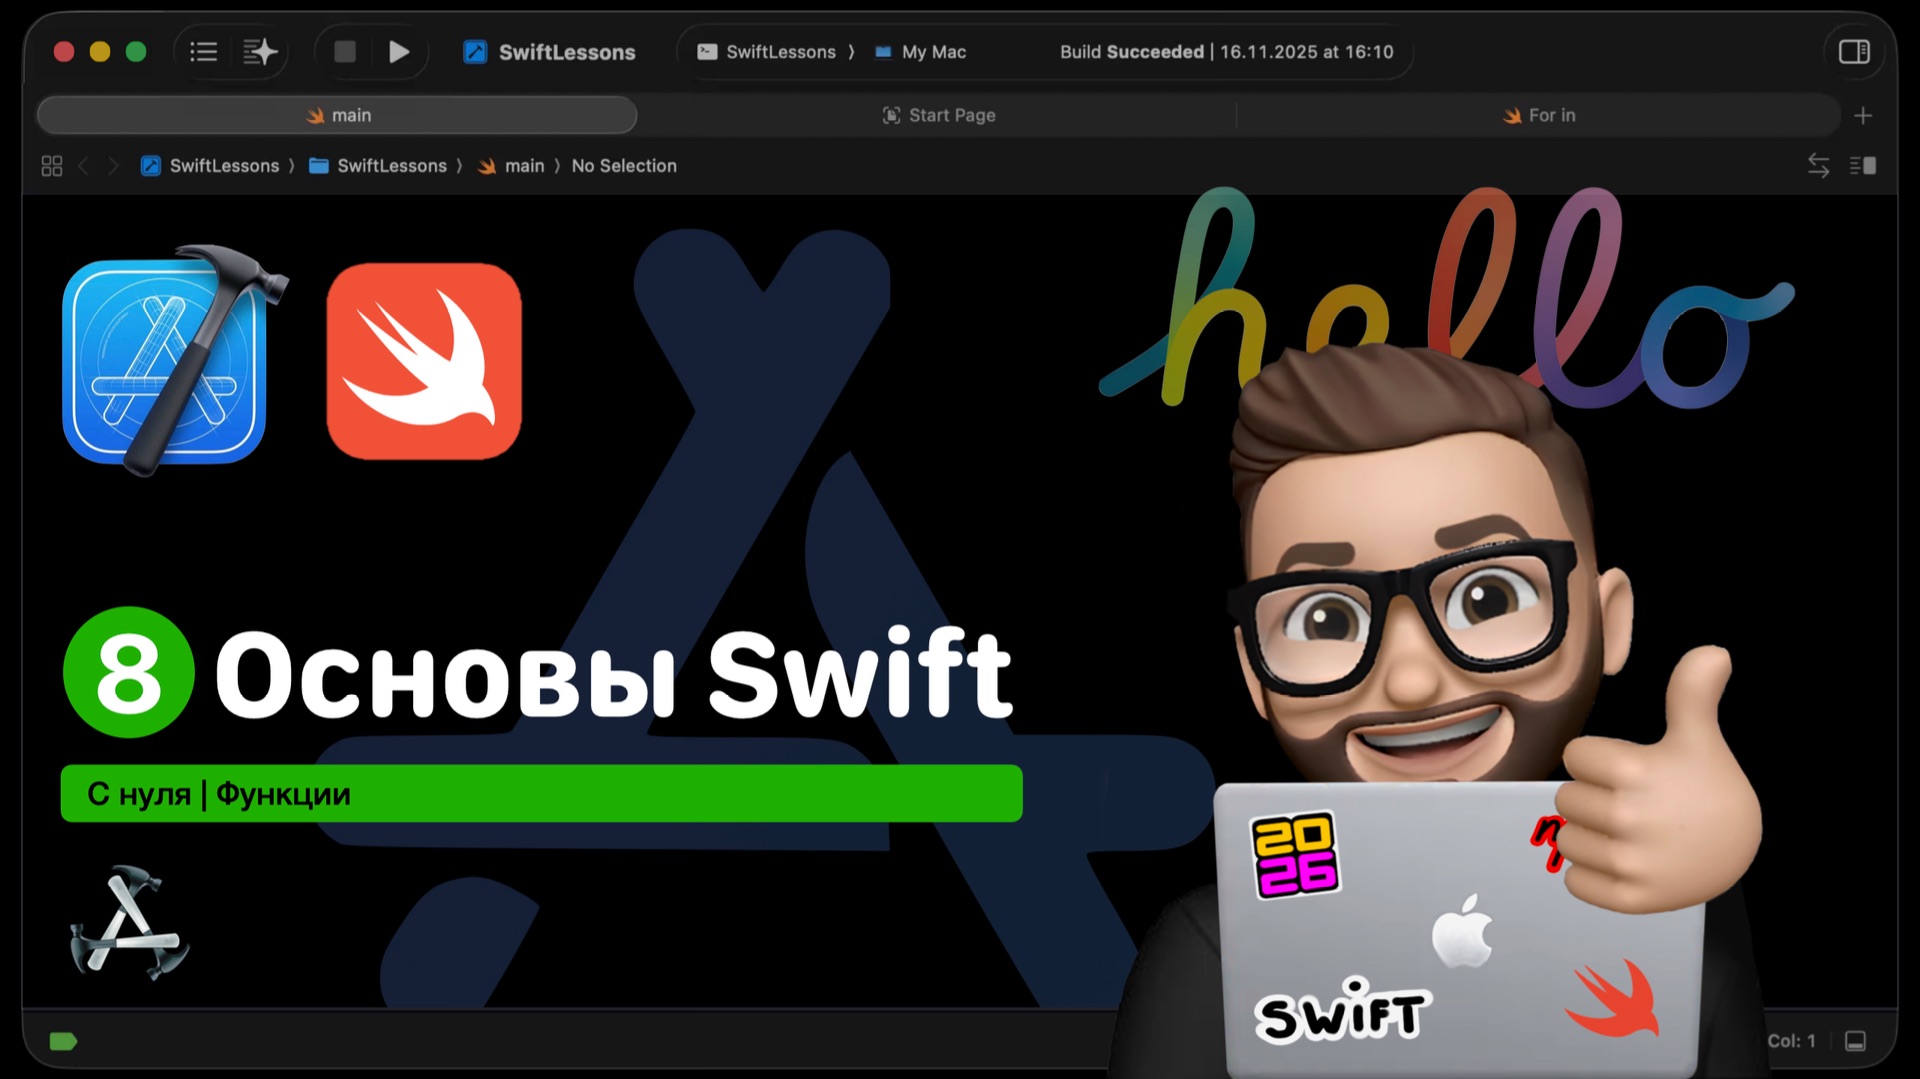Click the Stop button to halt execution
Image resolution: width=1920 pixels, height=1079 pixels.
344,51
